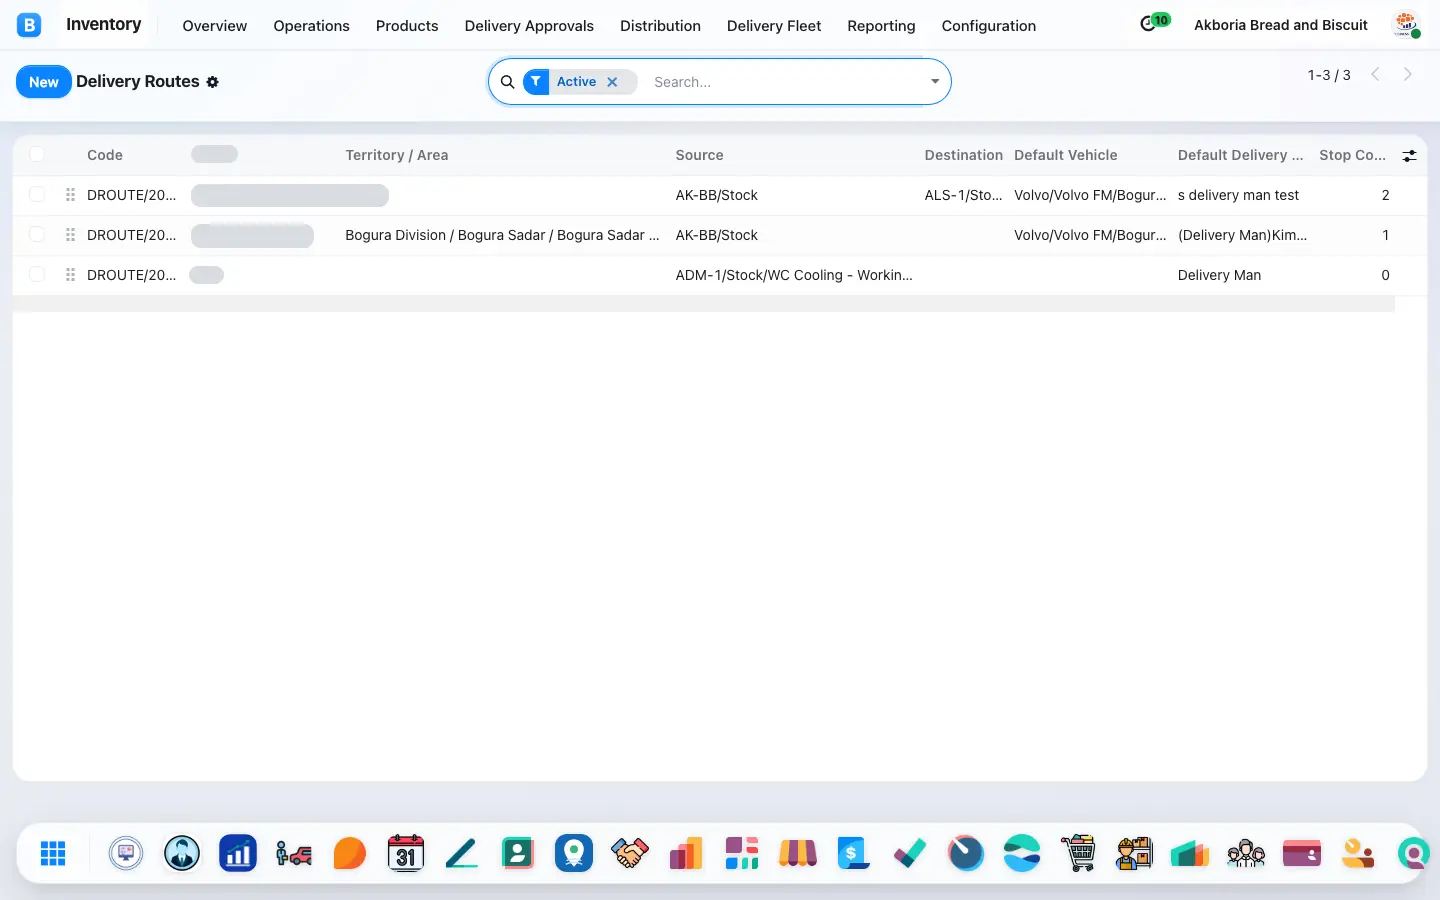Click the drag handle of the first route row
This screenshot has height=900, width=1440.
[x=70, y=195]
